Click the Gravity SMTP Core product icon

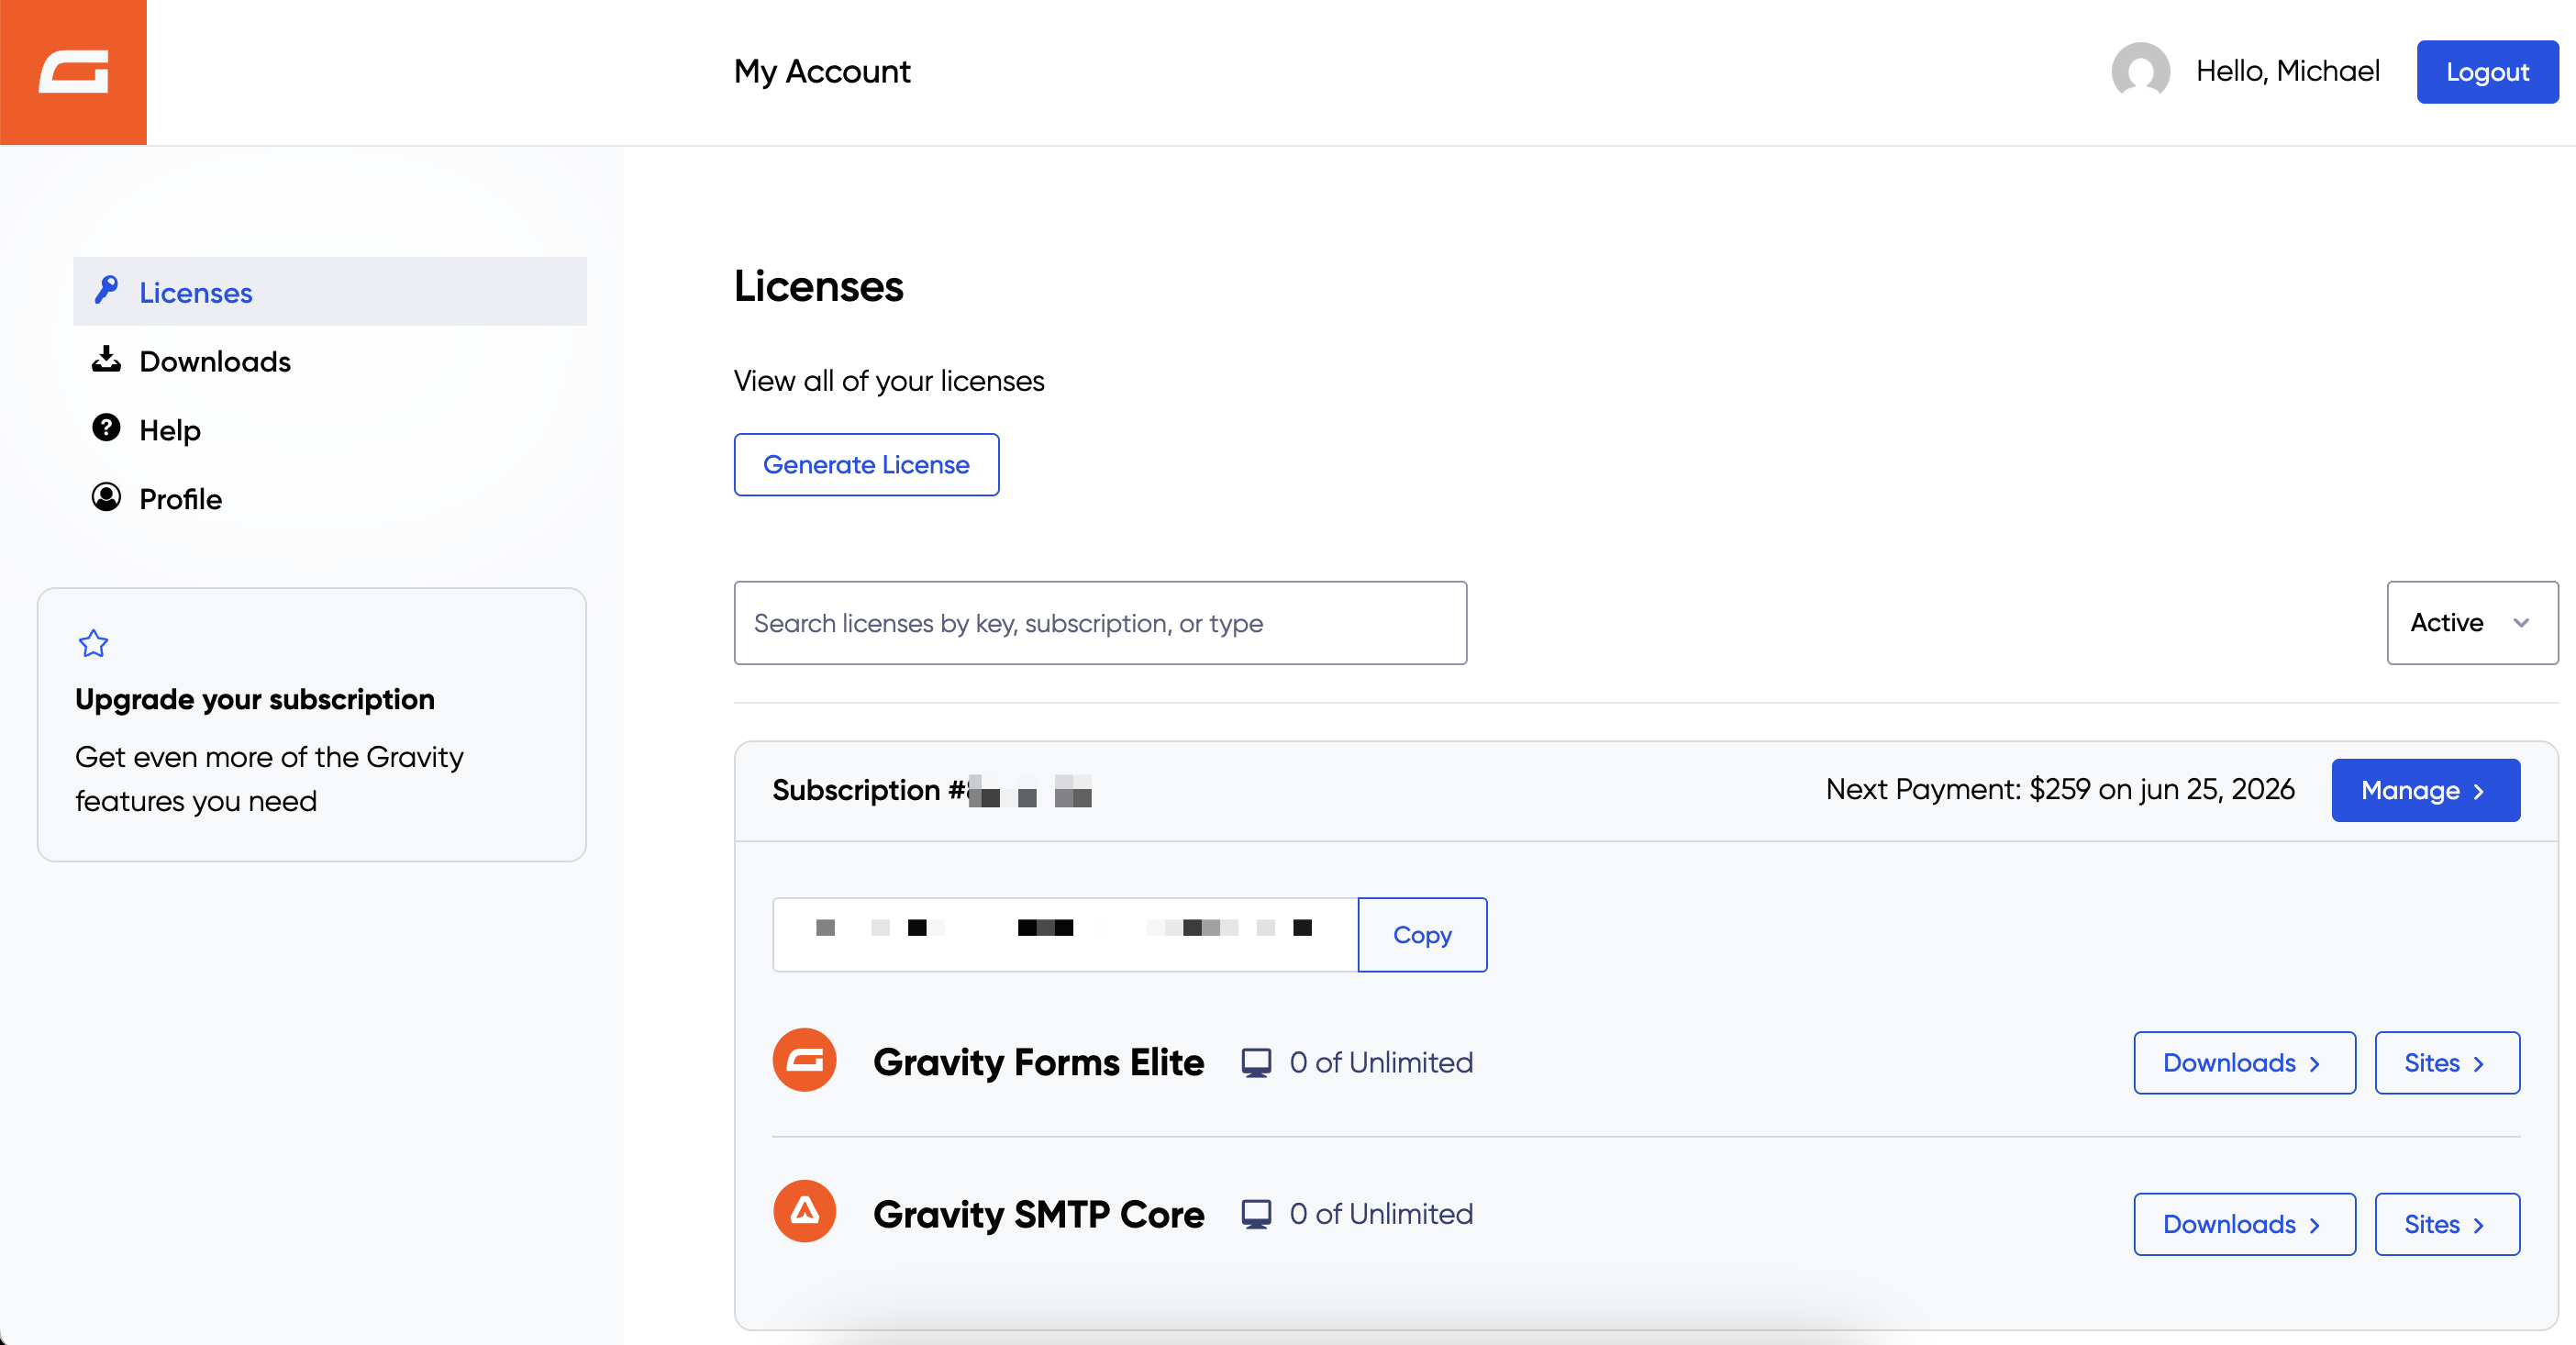(804, 1211)
